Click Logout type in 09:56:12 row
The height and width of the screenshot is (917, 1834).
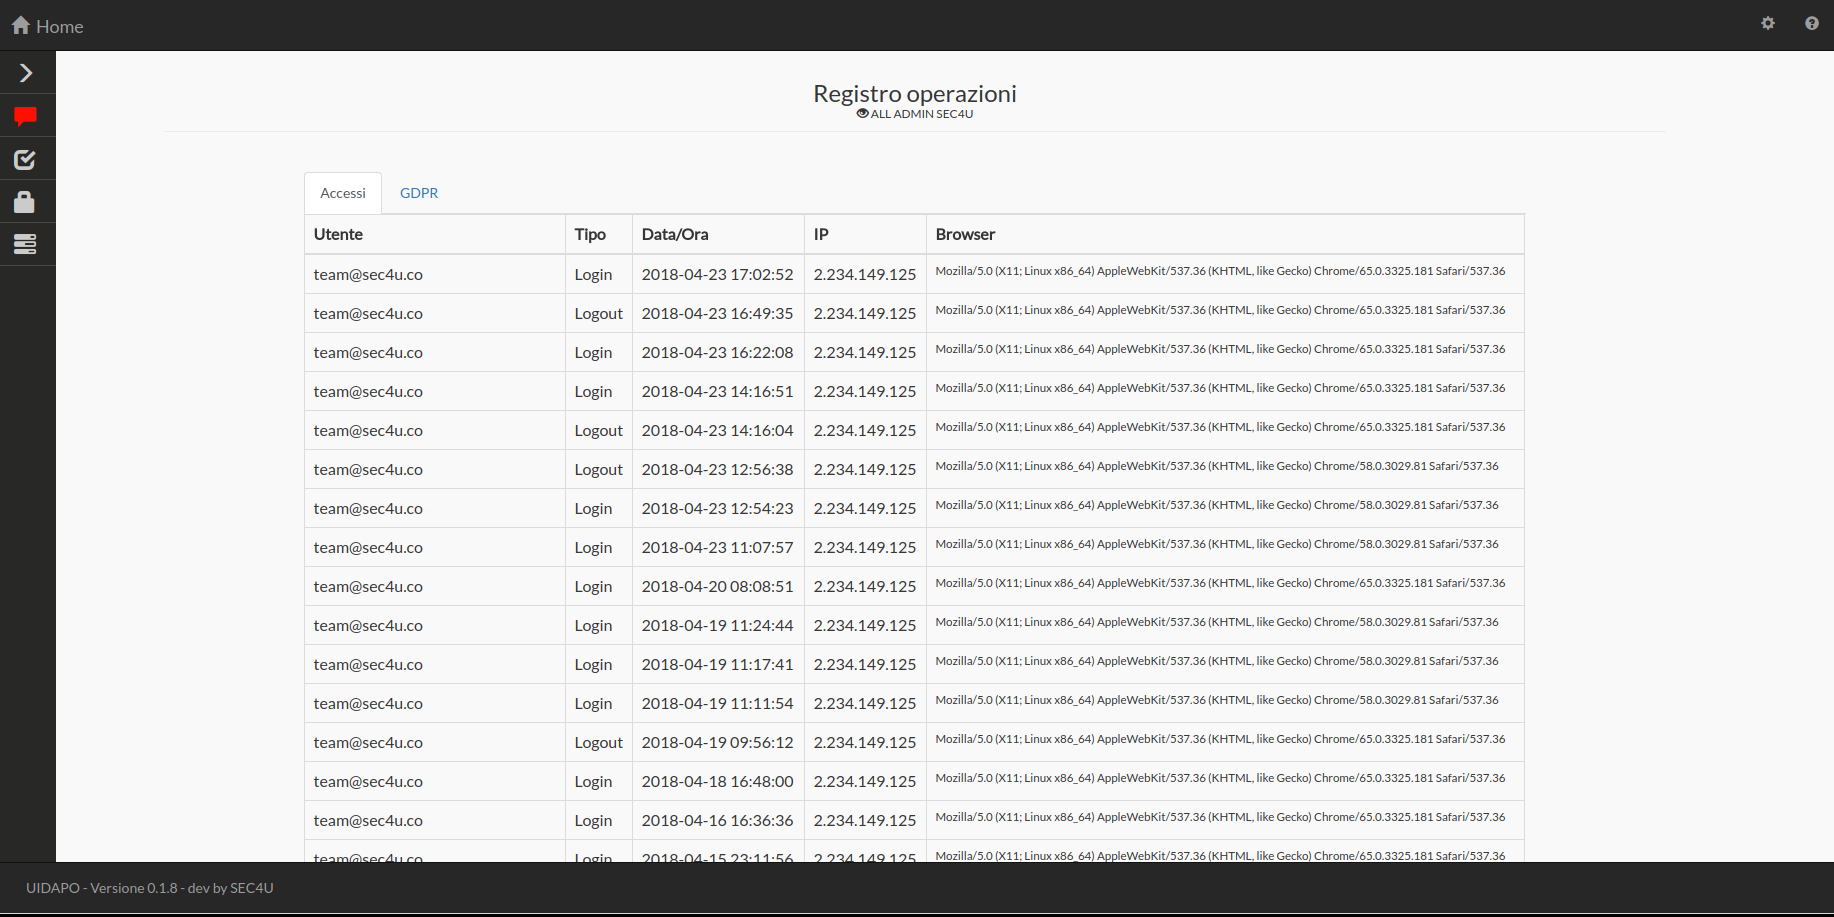coord(598,742)
